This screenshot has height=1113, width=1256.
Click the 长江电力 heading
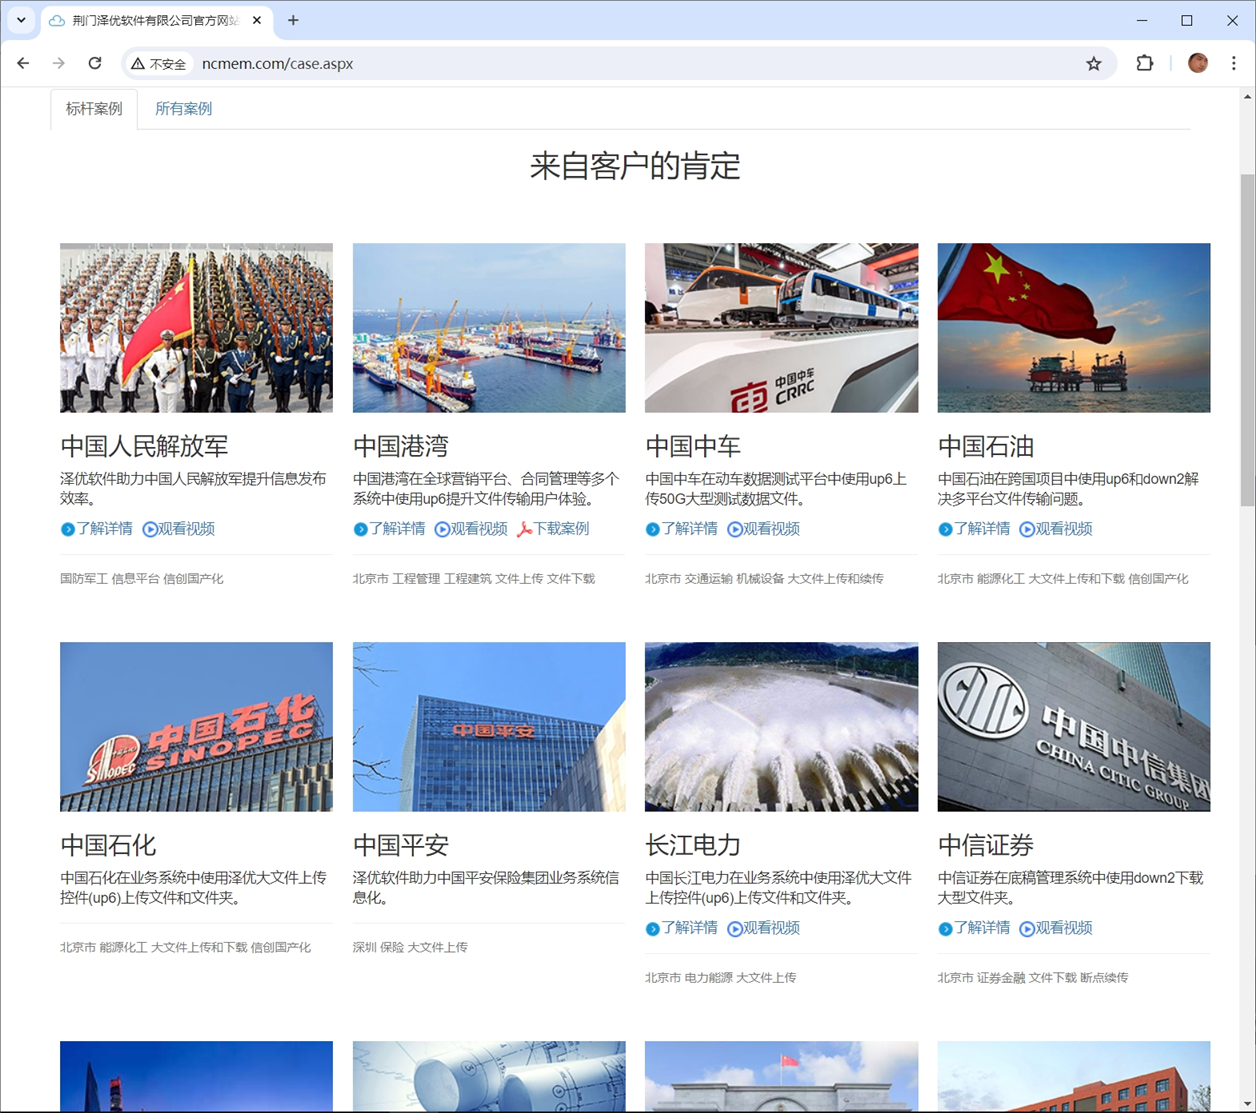(x=693, y=845)
